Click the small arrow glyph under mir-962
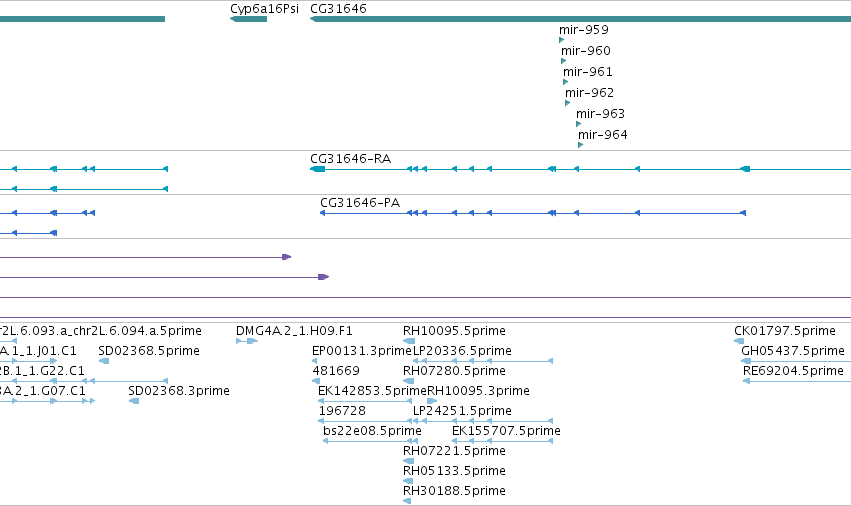851x506 pixels. (x=567, y=103)
